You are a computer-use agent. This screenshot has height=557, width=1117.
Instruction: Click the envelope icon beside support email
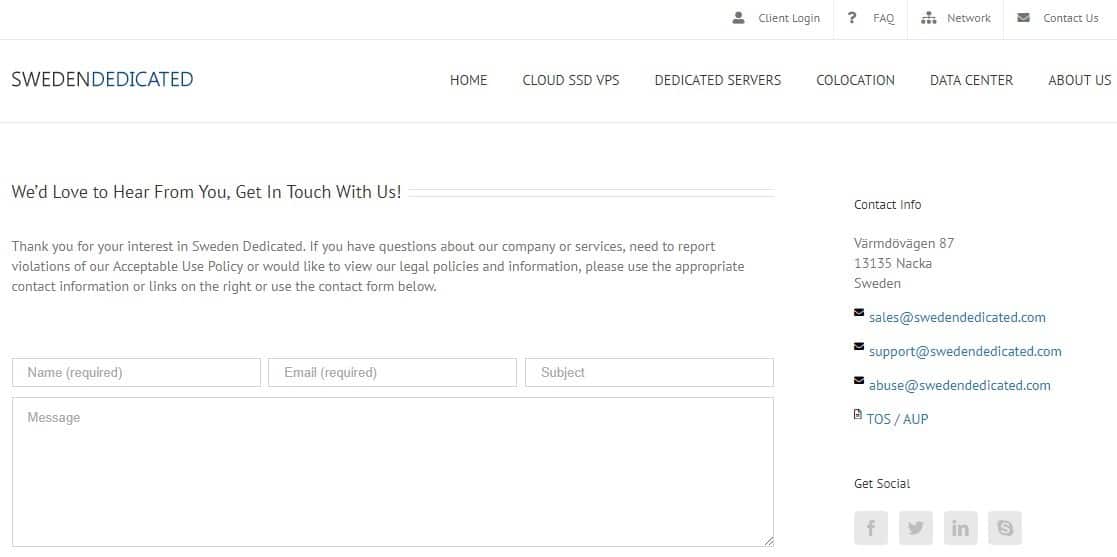pos(859,346)
